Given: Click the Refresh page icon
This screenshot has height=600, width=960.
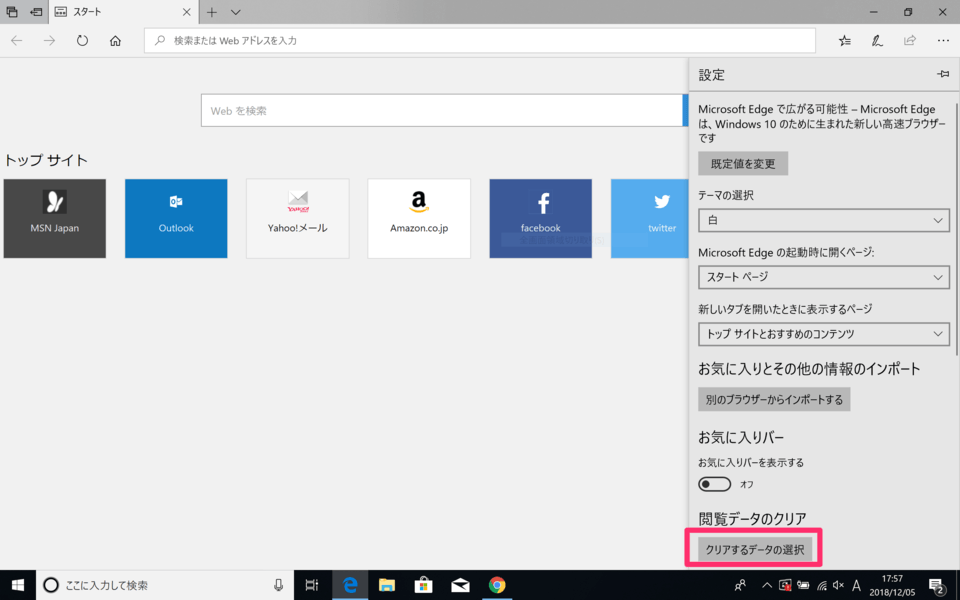Looking at the screenshot, I should (82, 41).
